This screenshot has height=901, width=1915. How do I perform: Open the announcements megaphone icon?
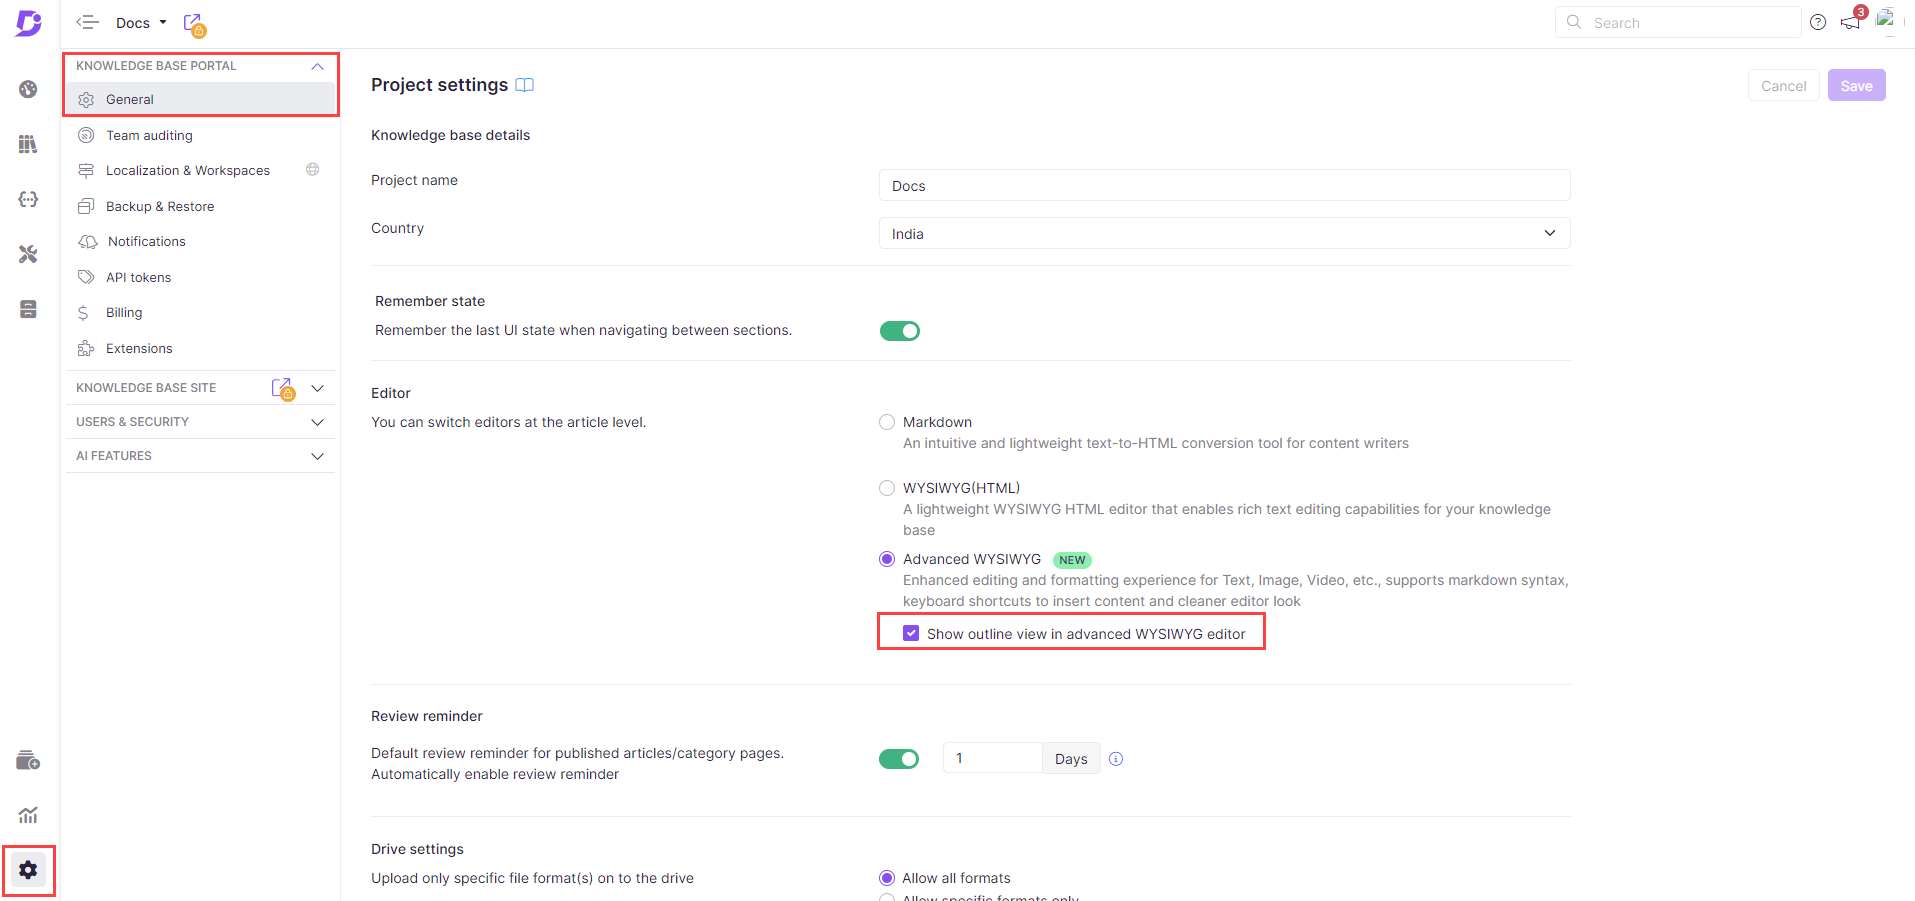(x=1850, y=22)
